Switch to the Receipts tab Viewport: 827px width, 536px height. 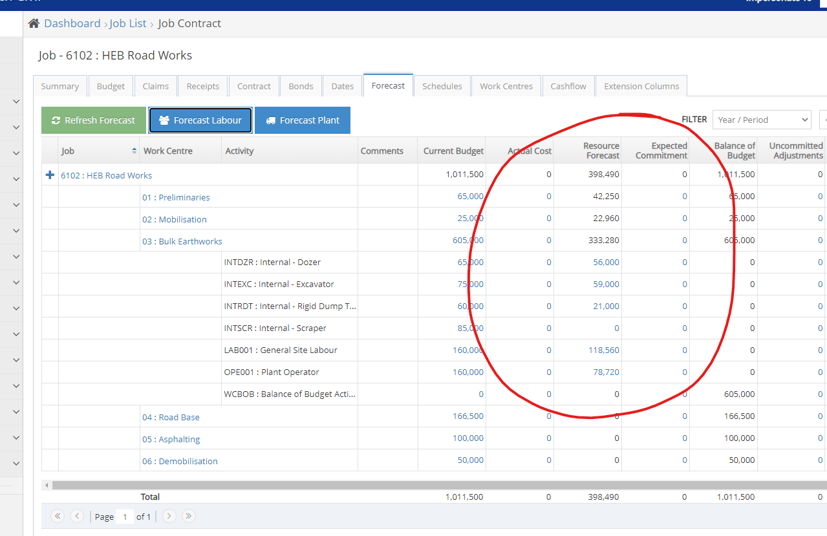click(x=203, y=86)
